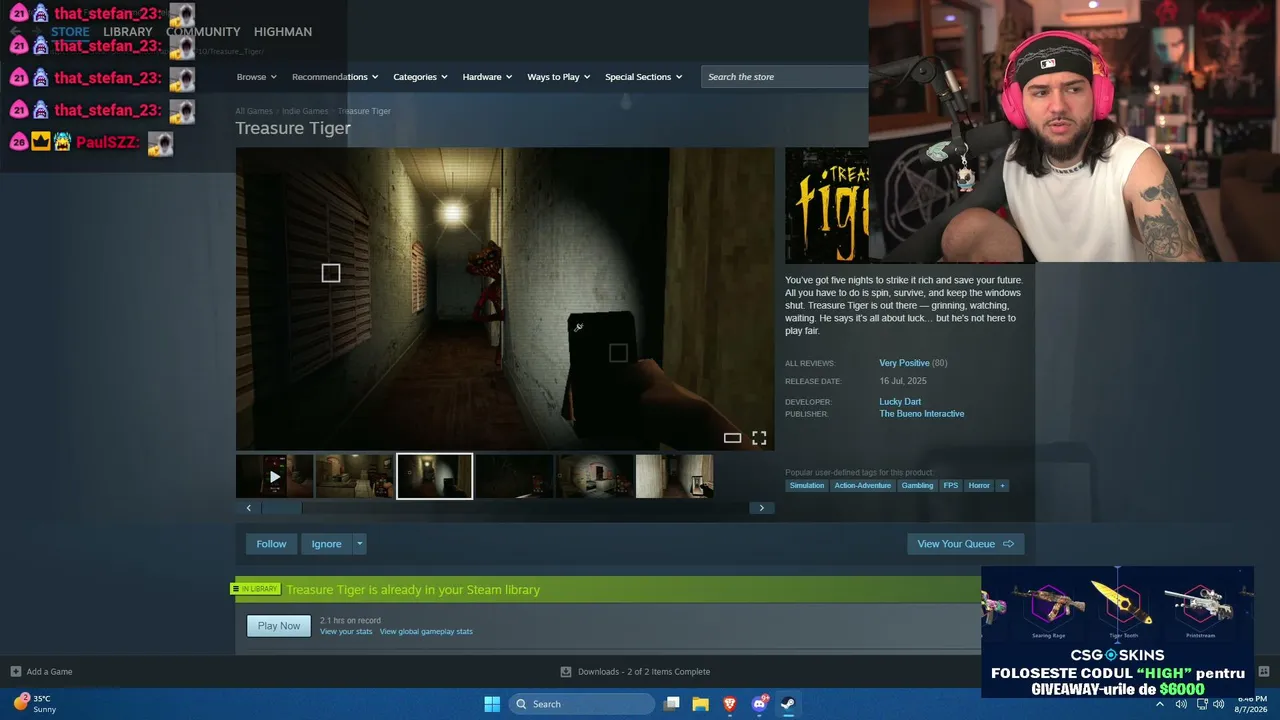
Task: Switch to the LIBRARY tab
Action: [128, 32]
